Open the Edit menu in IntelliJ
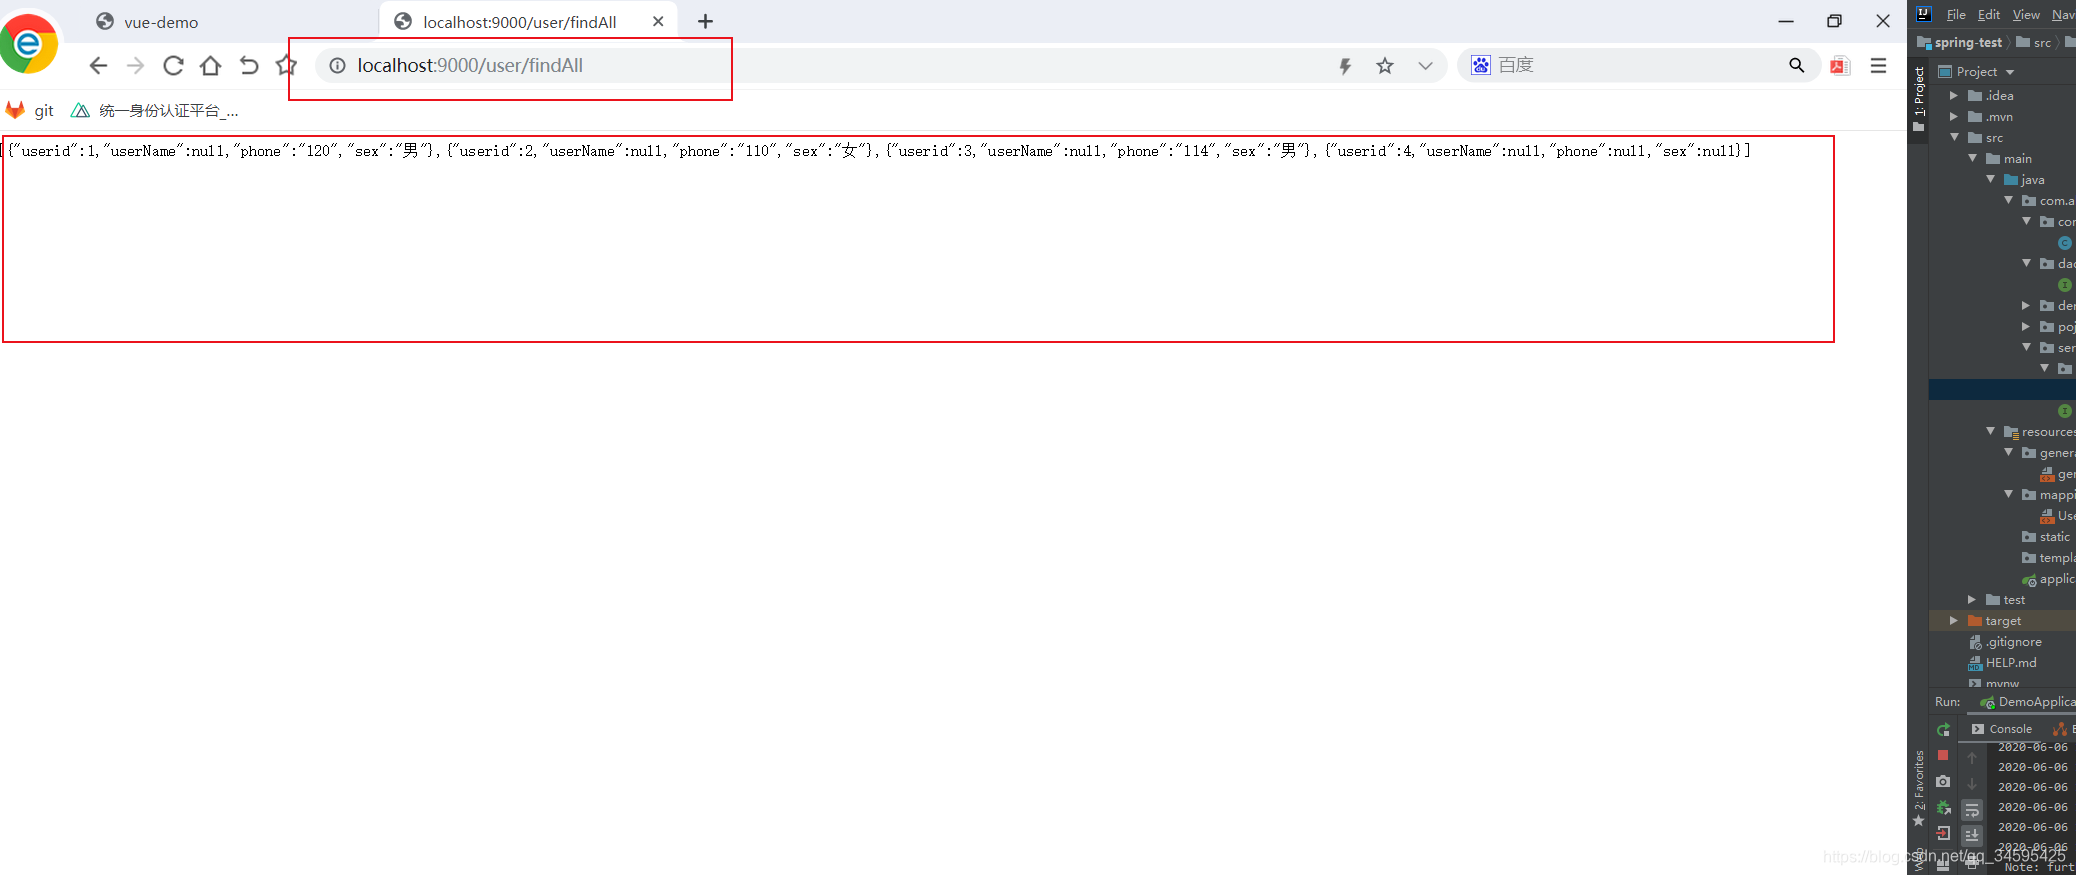2076x875 pixels. (1989, 15)
